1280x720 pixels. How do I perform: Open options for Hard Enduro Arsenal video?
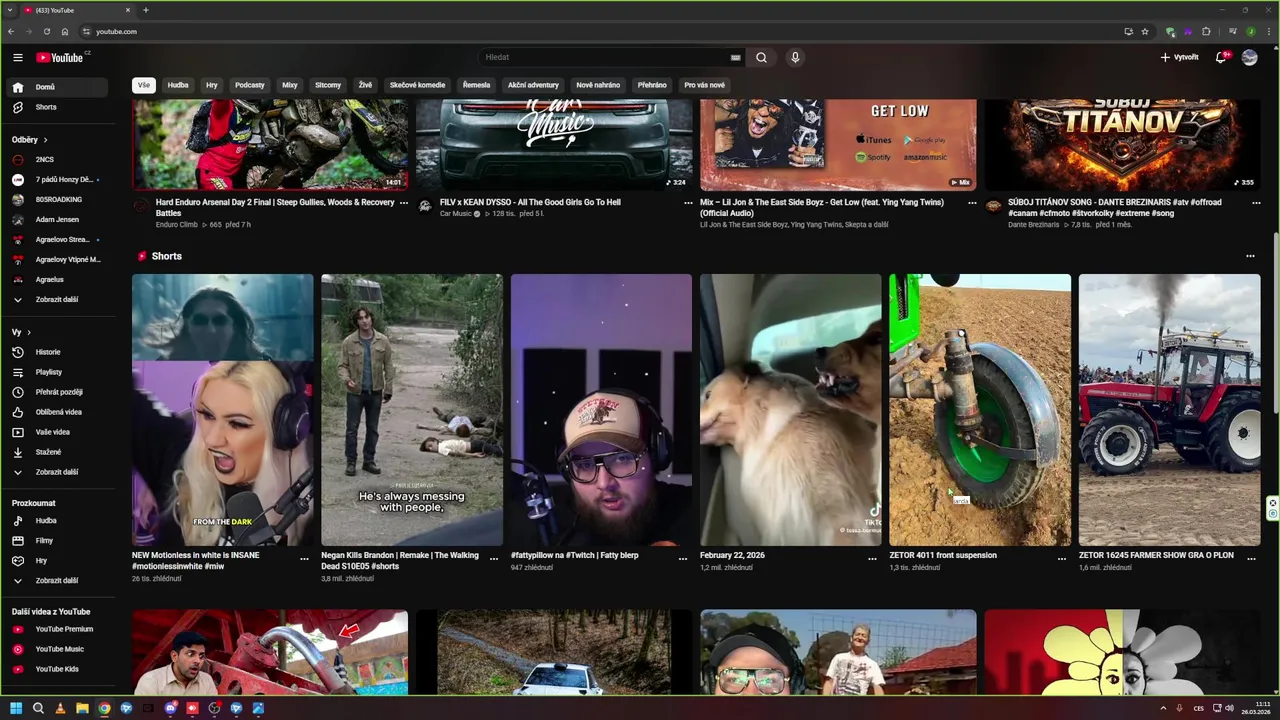click(404, 202)
